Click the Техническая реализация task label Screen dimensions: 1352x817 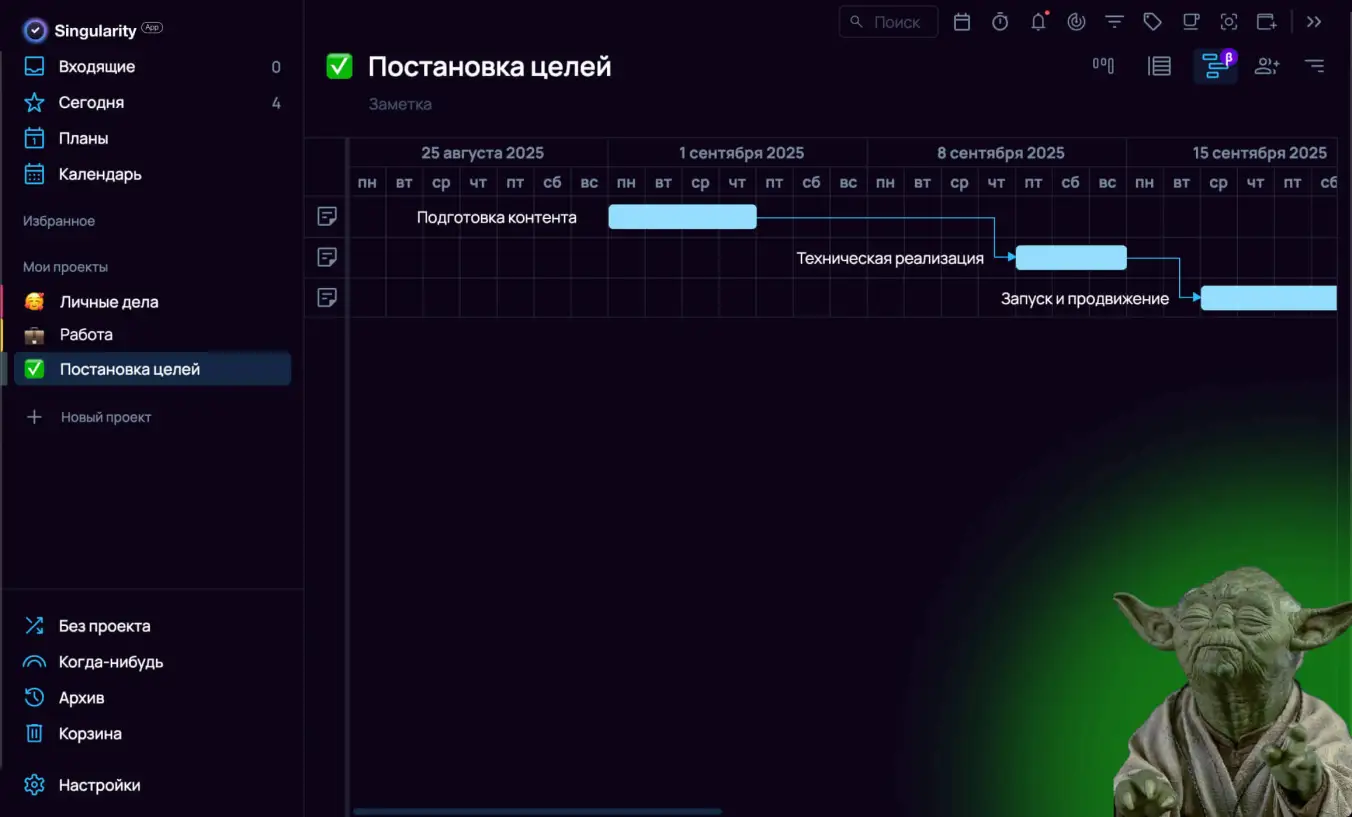890,258
